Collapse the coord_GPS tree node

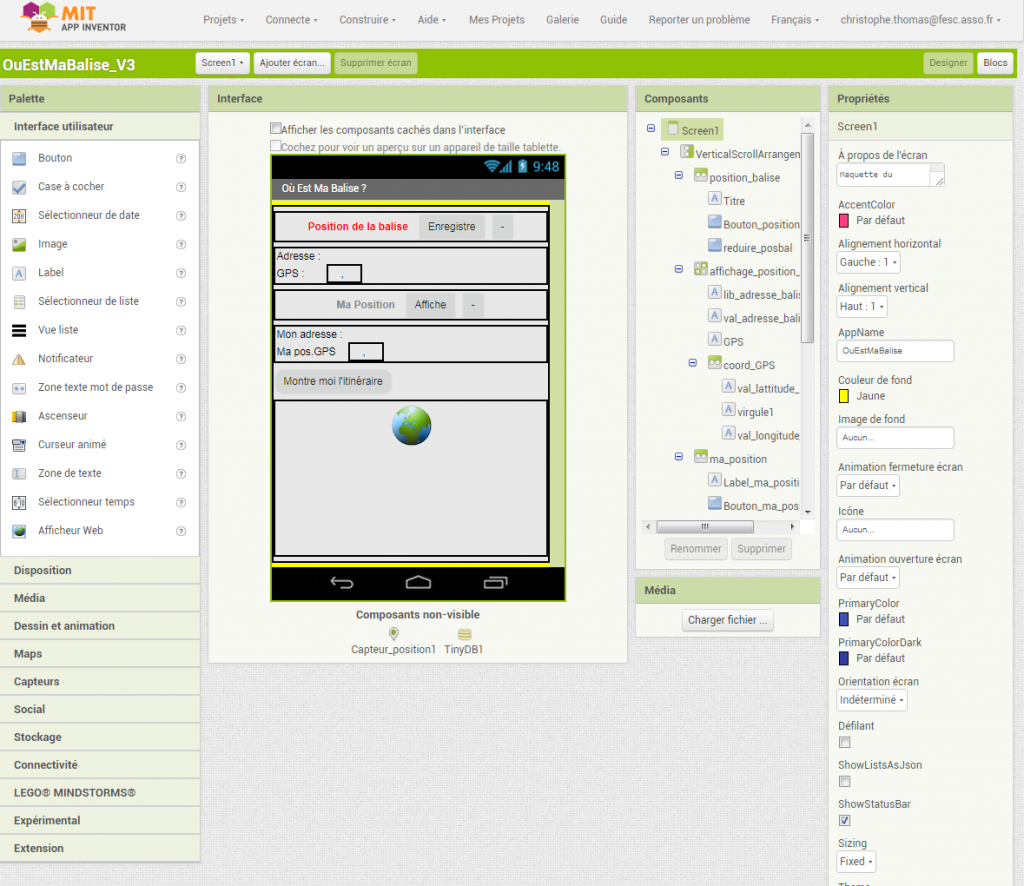tap(693, 363)
